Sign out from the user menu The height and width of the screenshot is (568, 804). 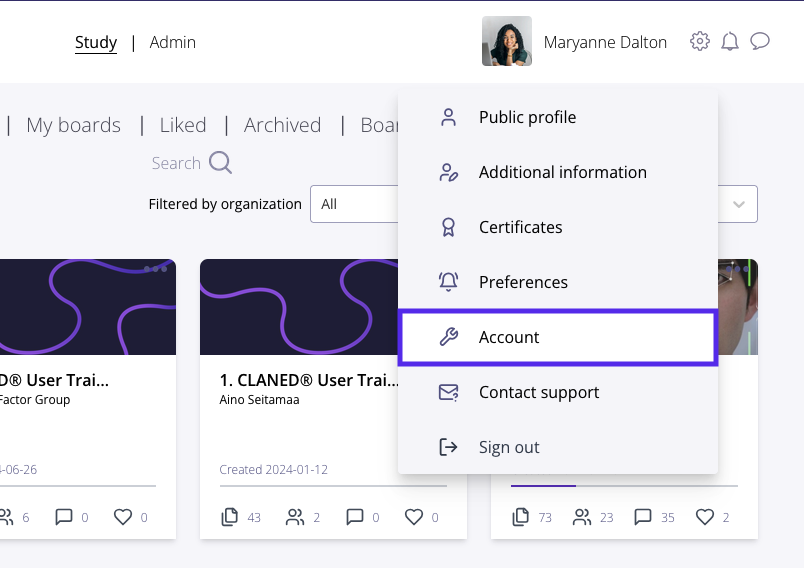[x=558, y=447]
